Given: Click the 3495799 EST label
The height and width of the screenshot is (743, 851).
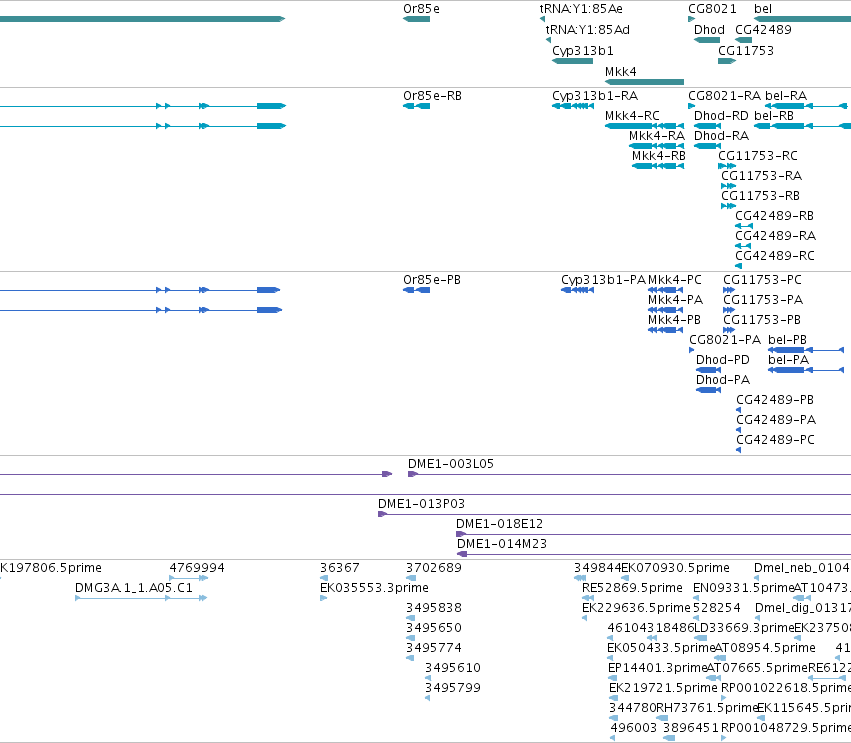Looking at the screenshot, I should (453, 688).
